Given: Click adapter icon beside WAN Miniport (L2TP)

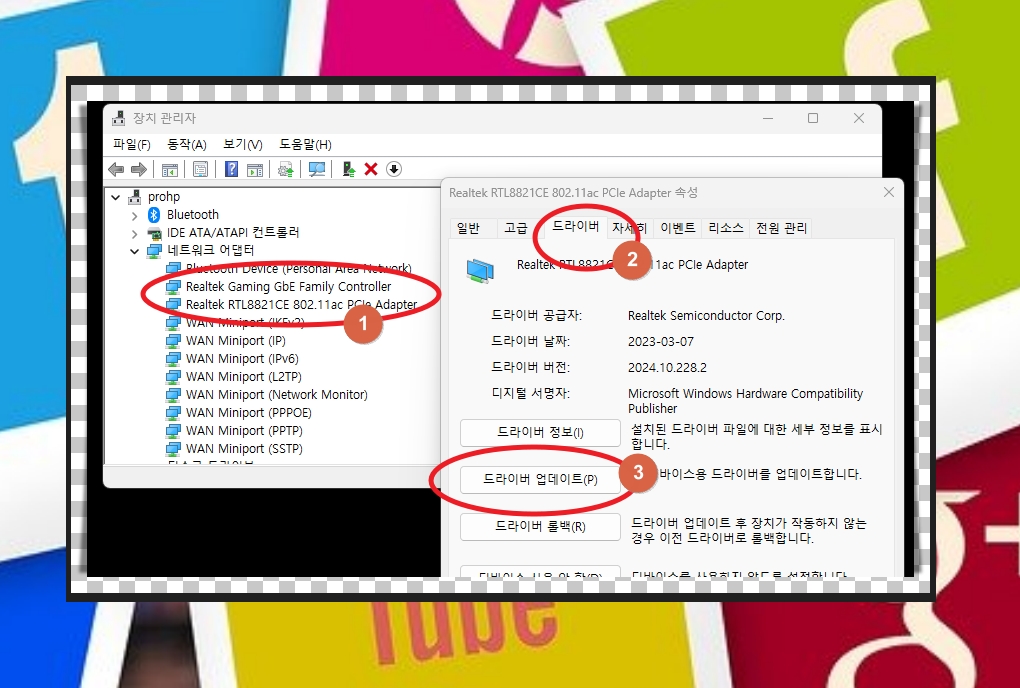Looking at the screenshot, I should click(173, 377).
